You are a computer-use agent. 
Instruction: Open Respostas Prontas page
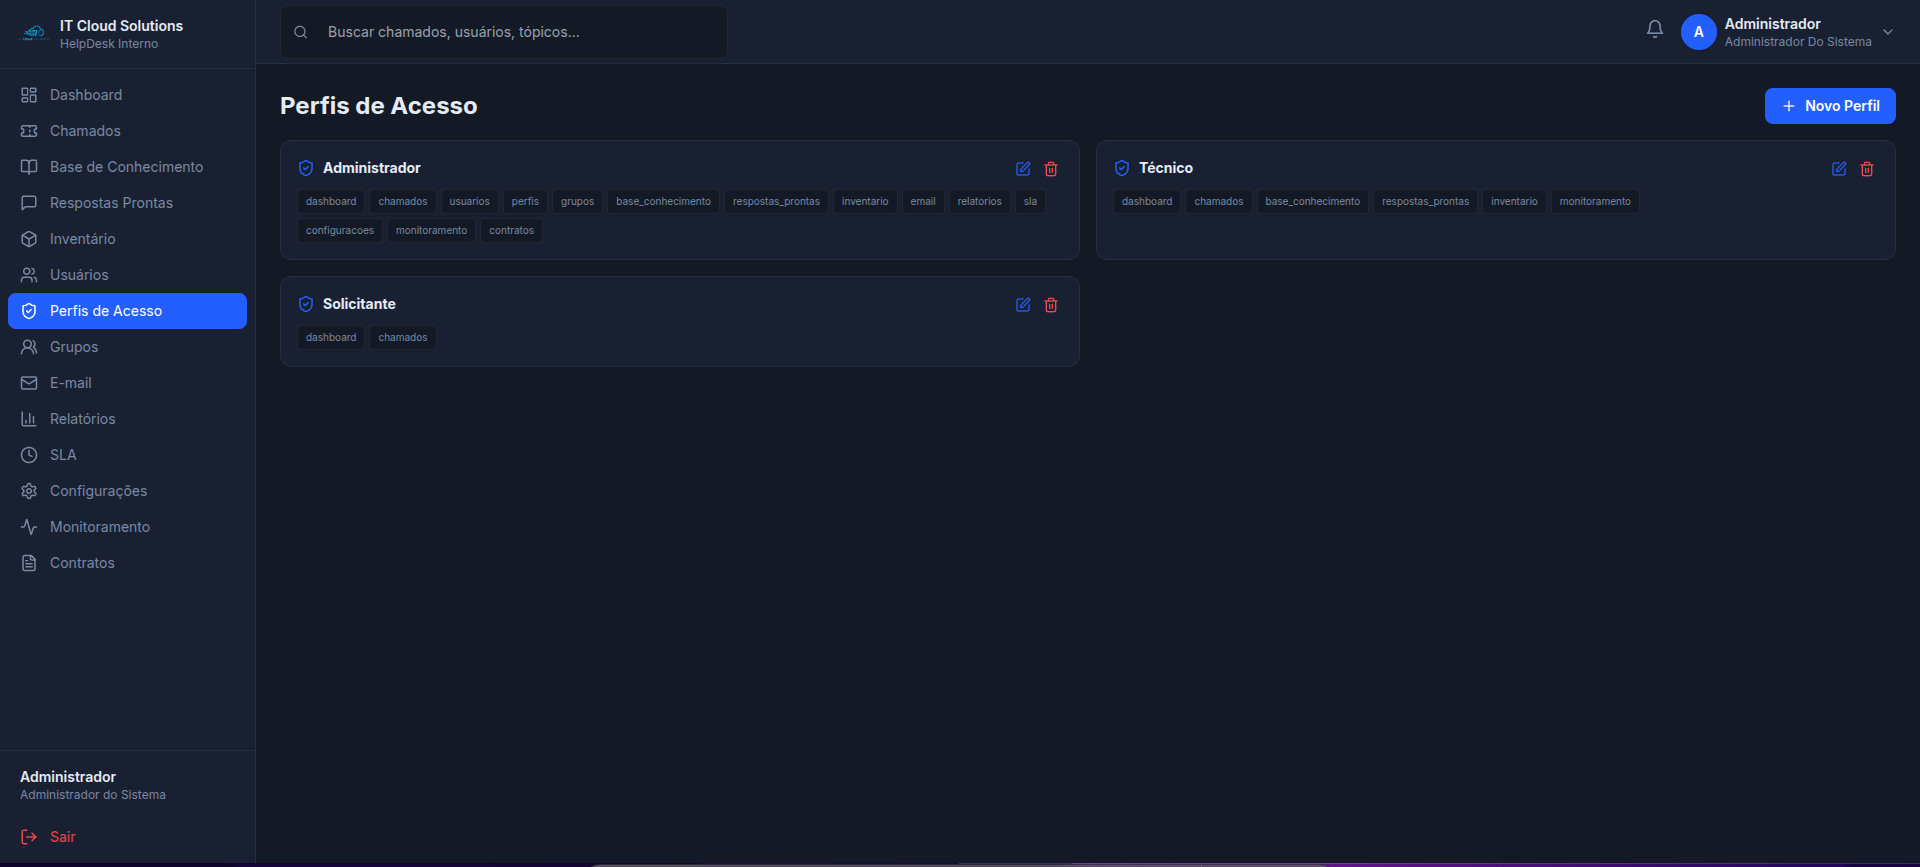click(x=127, y=203)
